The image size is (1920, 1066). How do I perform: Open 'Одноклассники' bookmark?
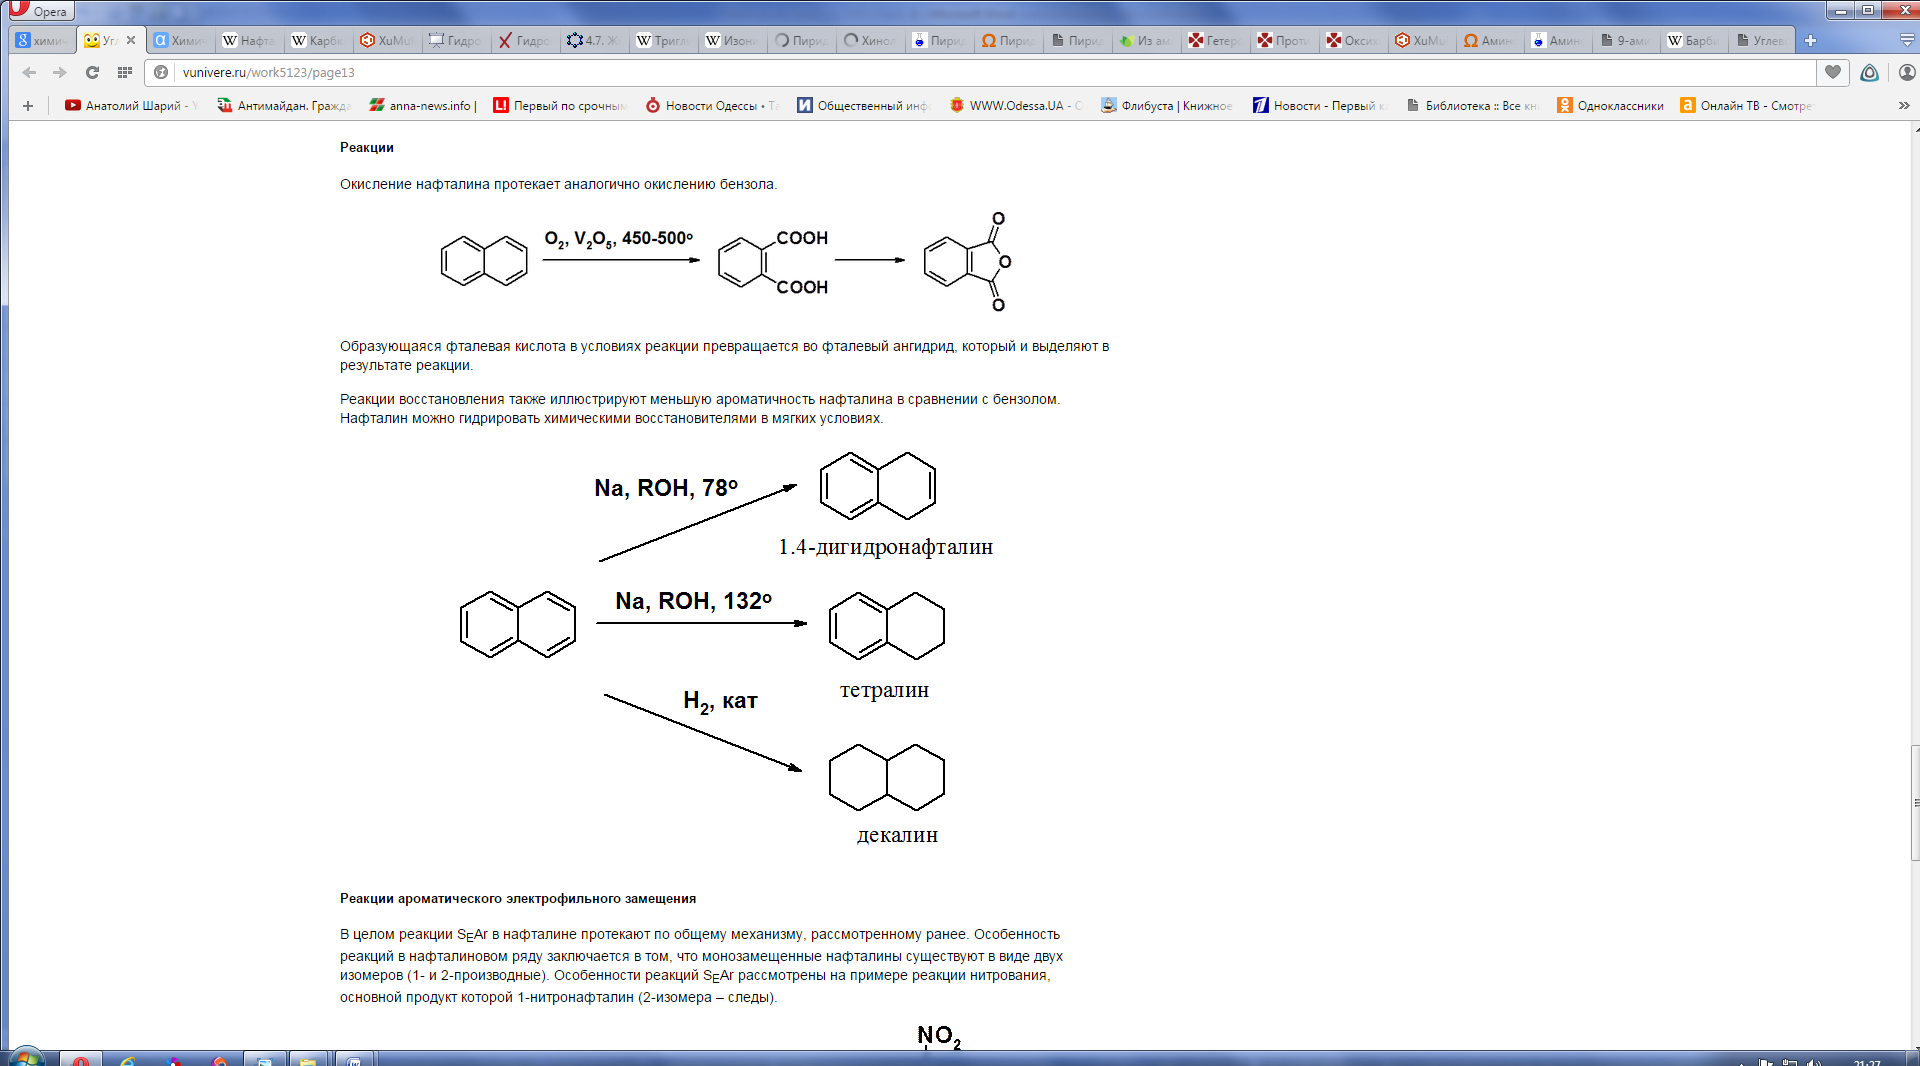(1610, 105)
